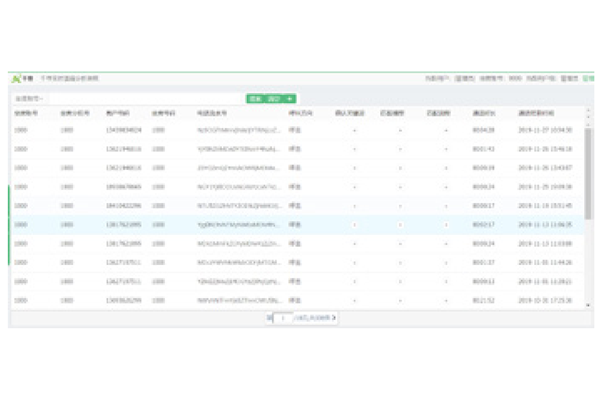The image size is (600, 400).
Task: Click the page number input box in pagination
Action: [283, 318]
